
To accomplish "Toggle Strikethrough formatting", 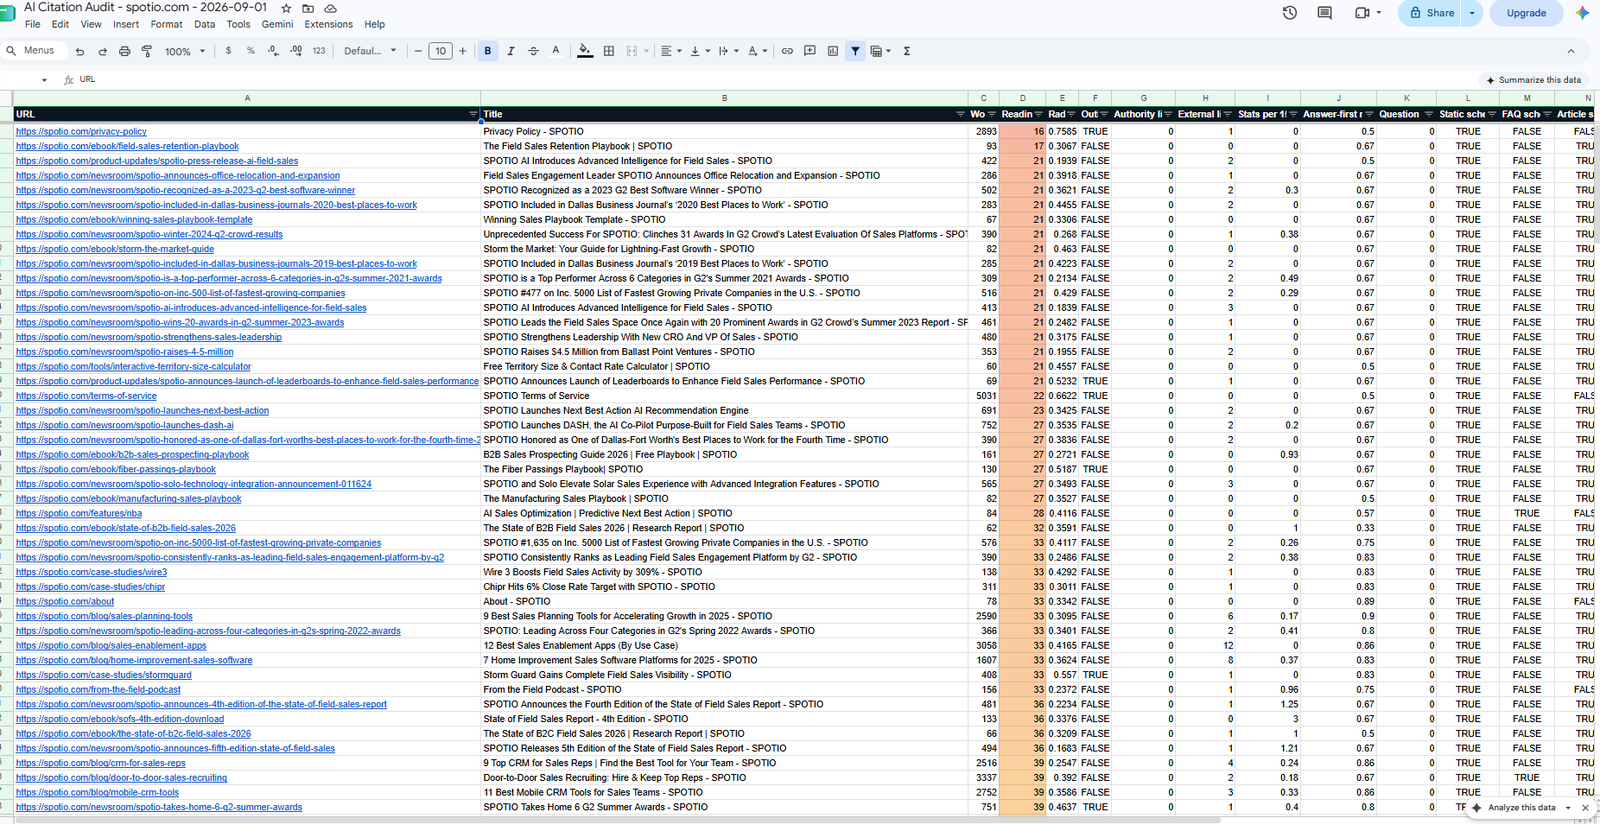I will [533, 51].
